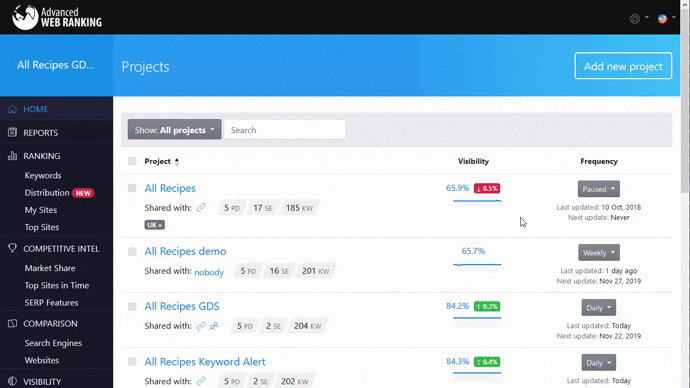
Task: Open the Weekly frequency dropdown
Action: click(598, 253)
